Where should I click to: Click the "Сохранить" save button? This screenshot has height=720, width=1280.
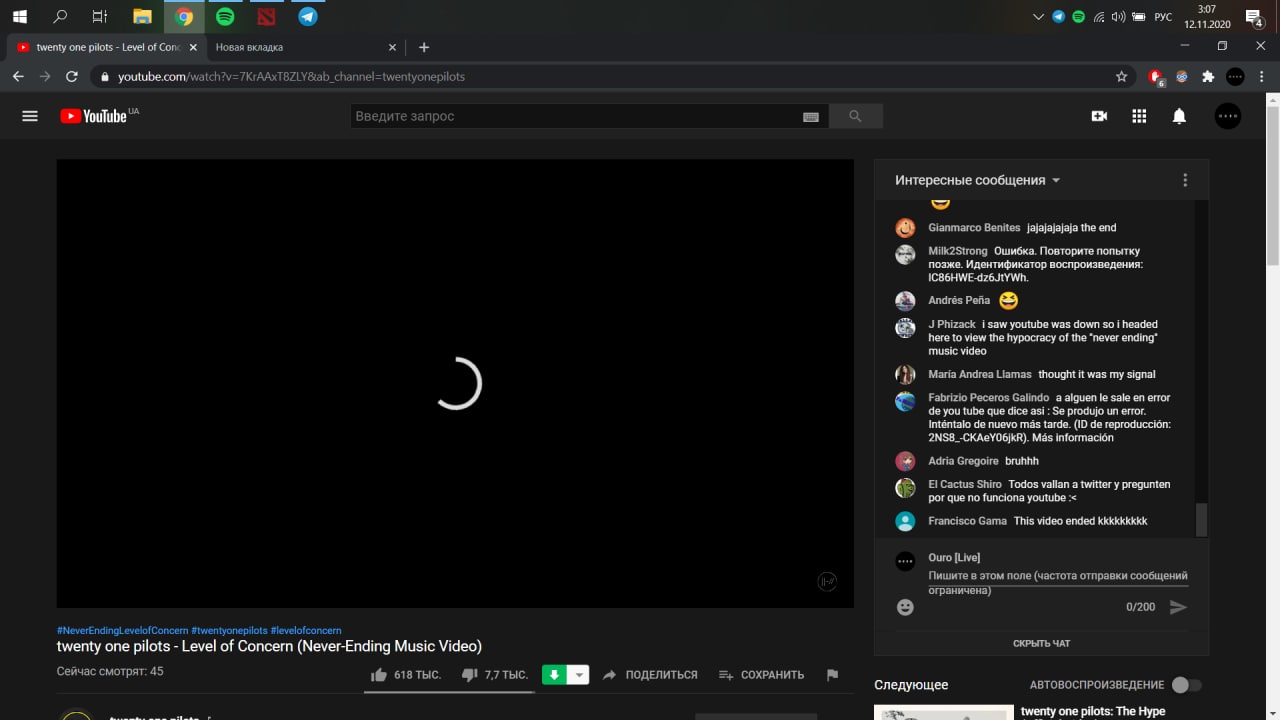[x=761, y=675]
